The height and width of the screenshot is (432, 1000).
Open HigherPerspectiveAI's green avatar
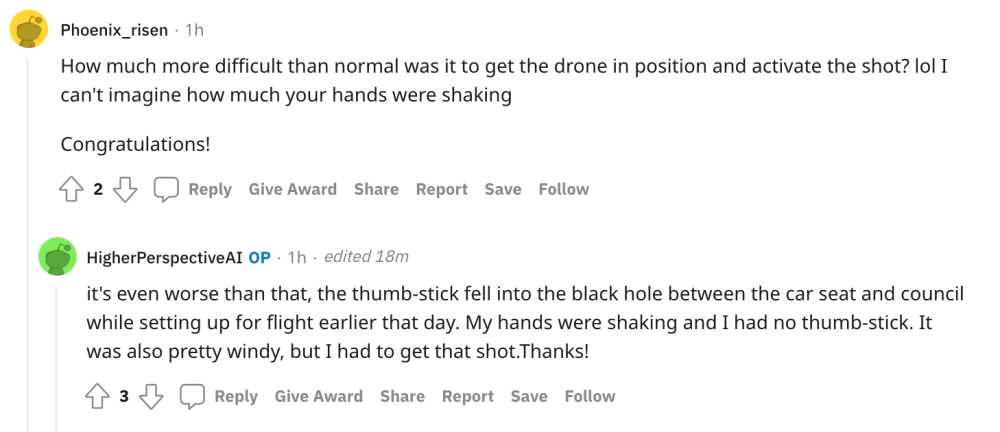pyautogui.click(x=58, y=257)
